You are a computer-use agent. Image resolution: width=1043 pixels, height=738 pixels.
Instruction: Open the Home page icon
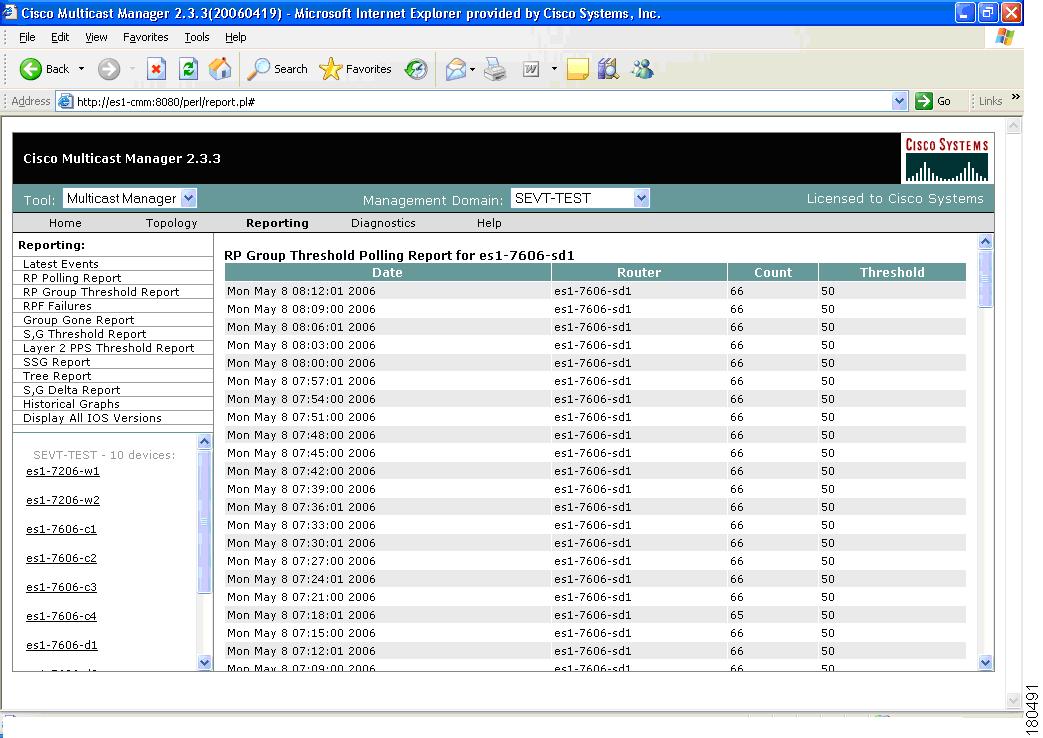[220, 69]
